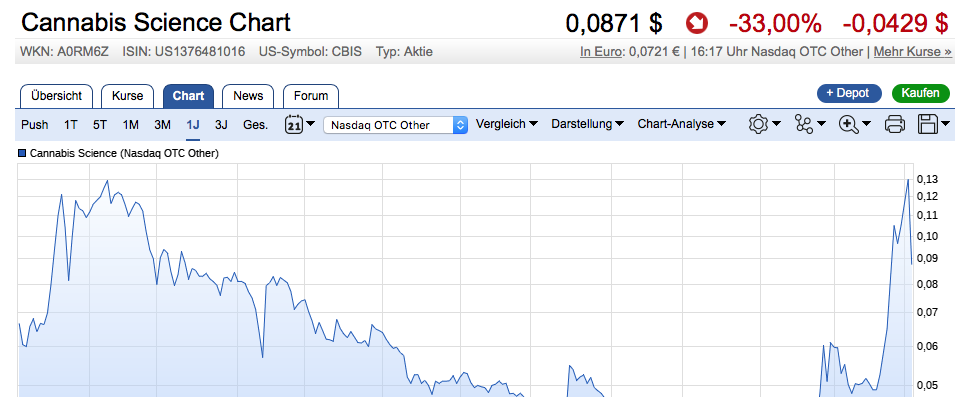
Task: Select the 1J timeframe
Action: pyautogui.click(x=193, y=125)
